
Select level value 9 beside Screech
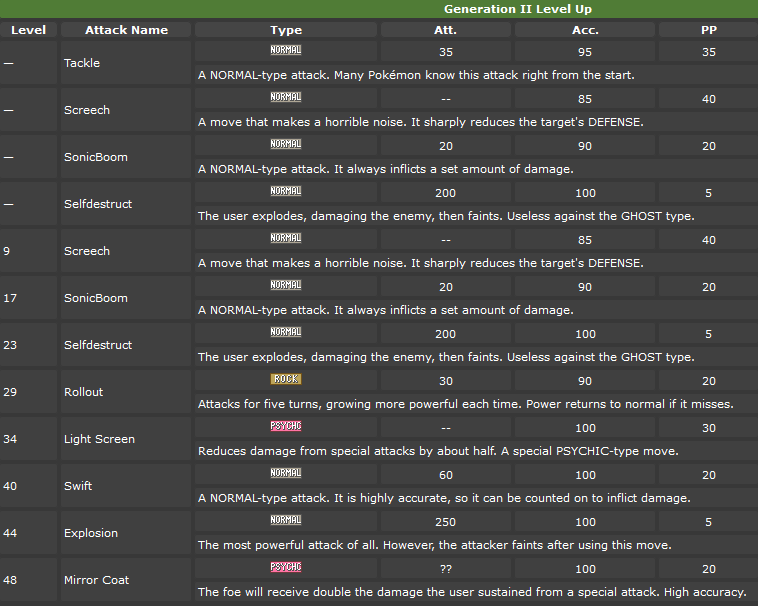[6, 251]
